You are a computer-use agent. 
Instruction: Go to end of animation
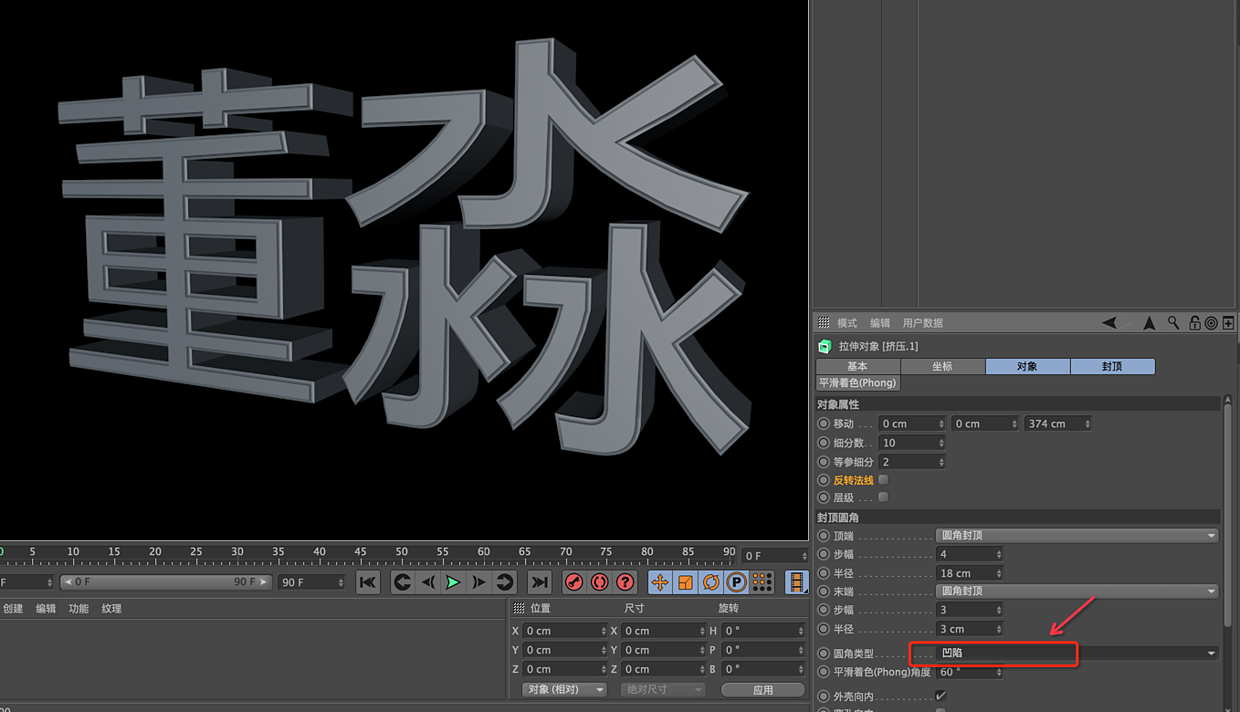[x=540, y=582]
